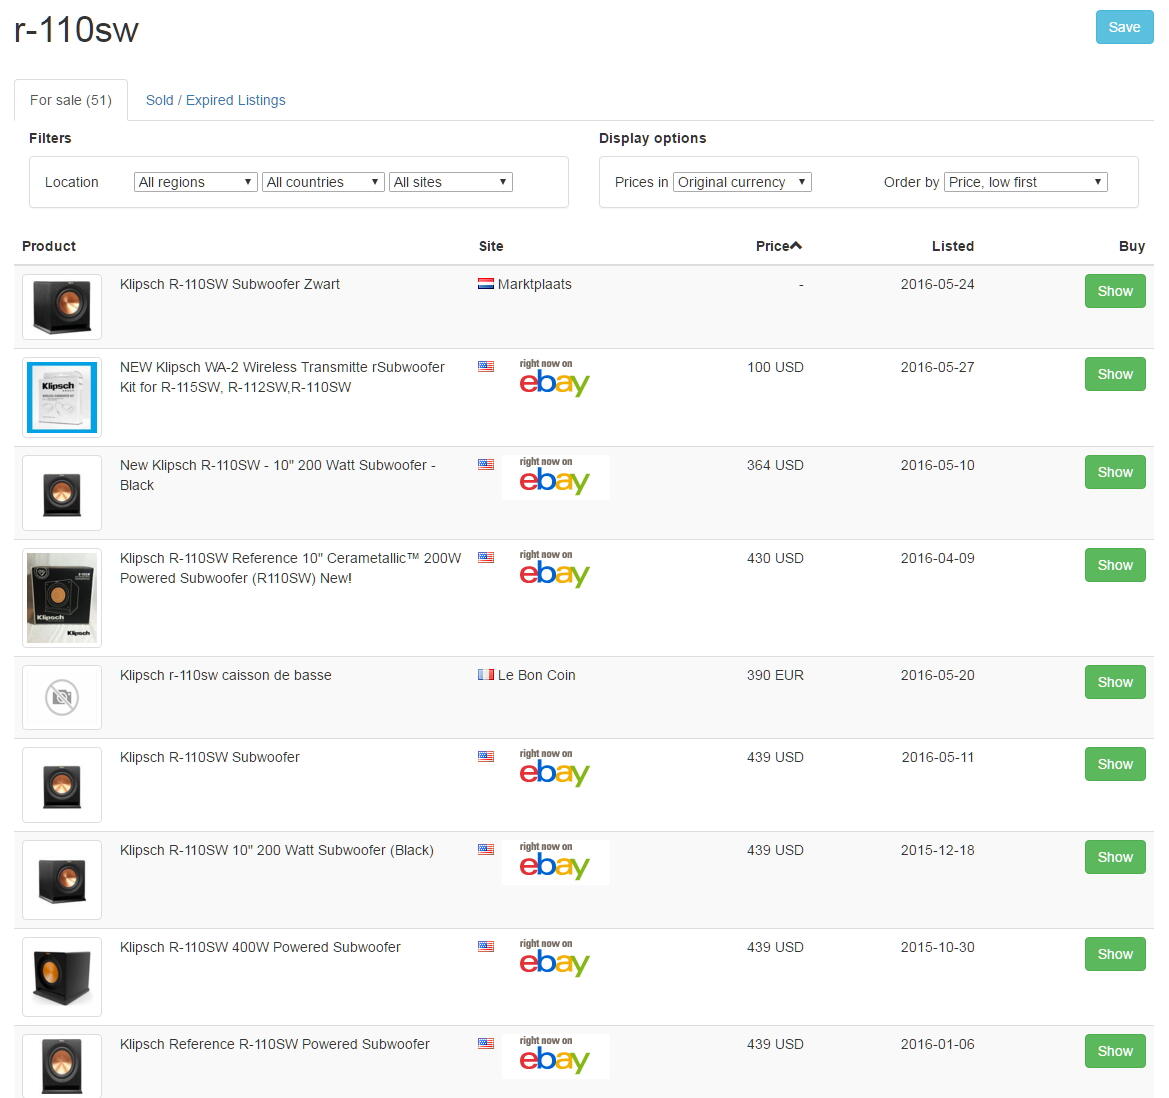Image resolution: width=1169 pixels, height=1098 pixels.
Task: Click the 100 USD price
Action: [775, 367]
